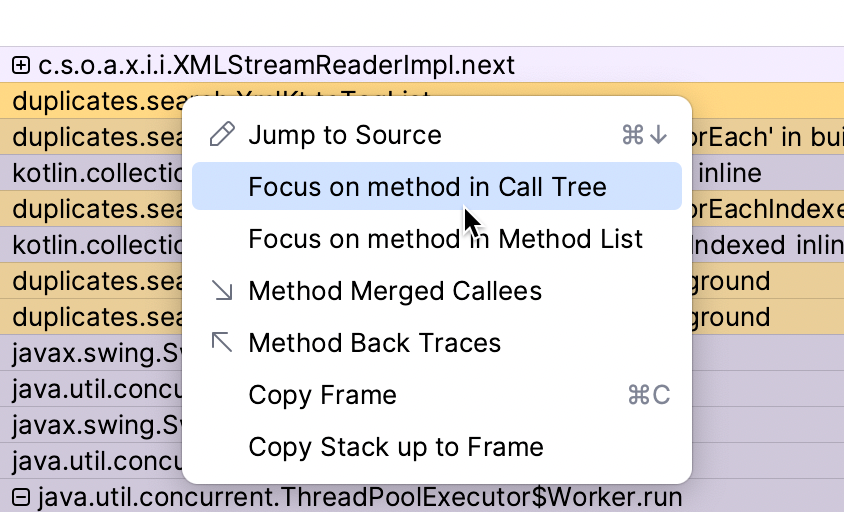Image resolution: width=844 pixels, height=512 pixels.
Task: Choose Copy Frame from context menu
Action: coord(322,395)
